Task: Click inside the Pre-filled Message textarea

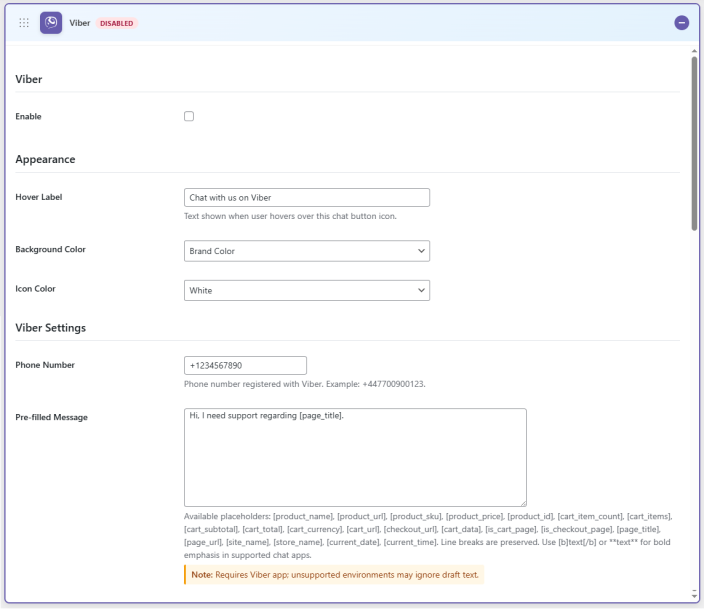Action: coord(355,457)
